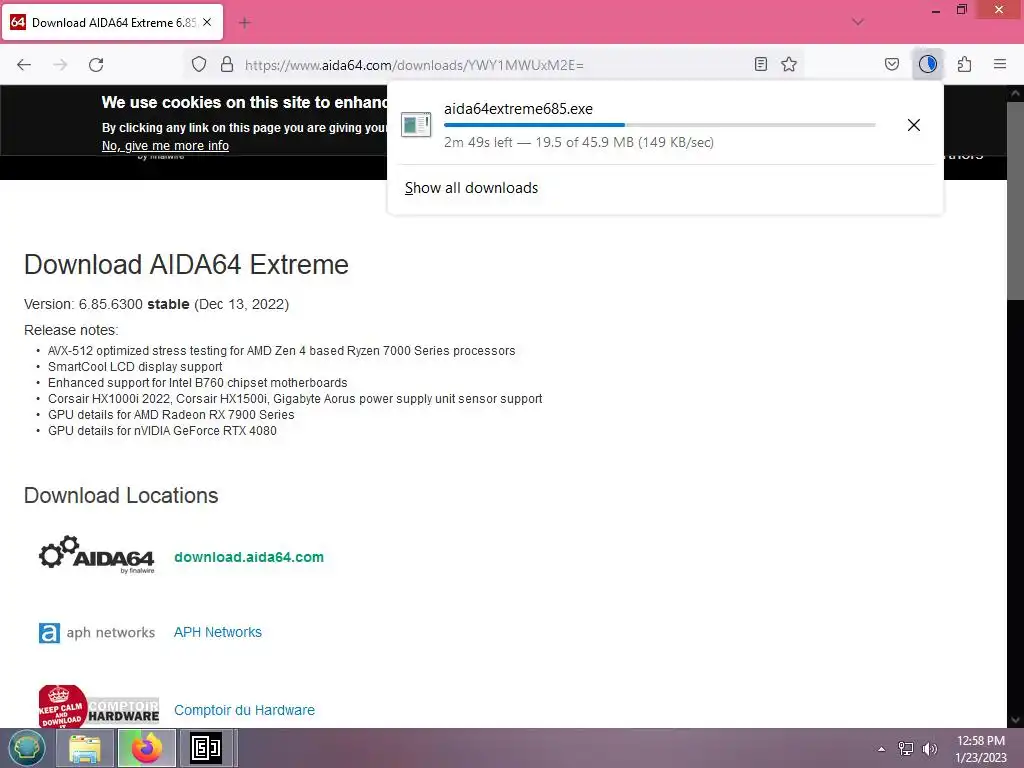This screenshot has width=1024, height=768.
Task: Click the Intel B760 chipset note
Action: click(198, 383)
